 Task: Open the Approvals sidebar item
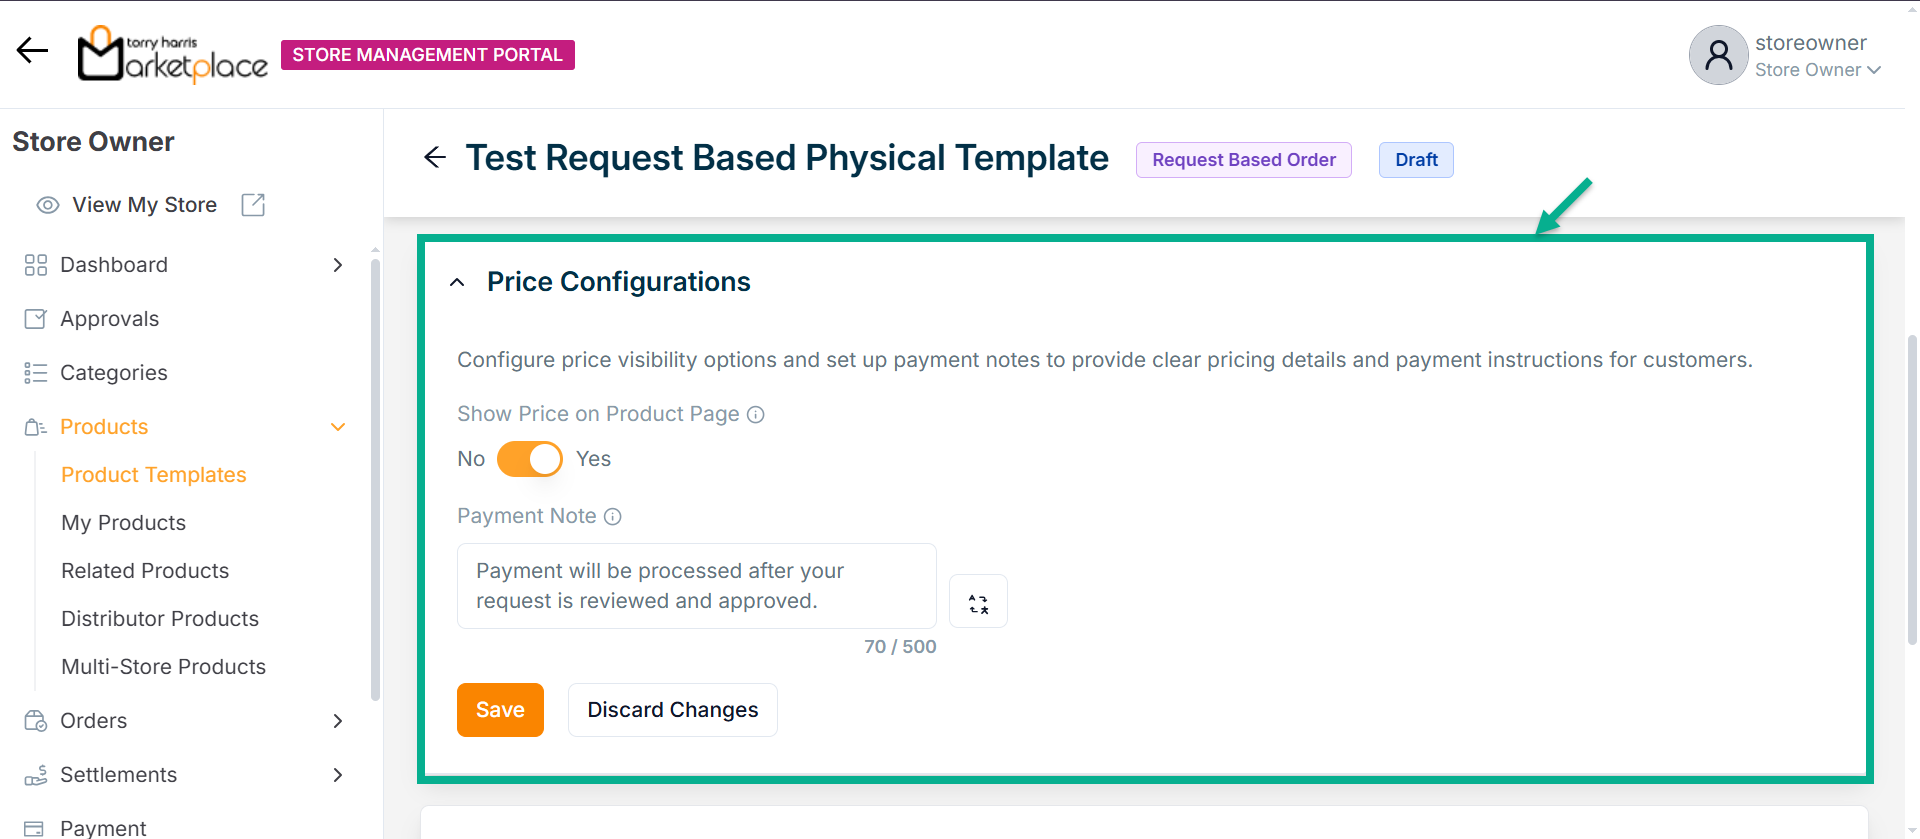click(109, 319)
